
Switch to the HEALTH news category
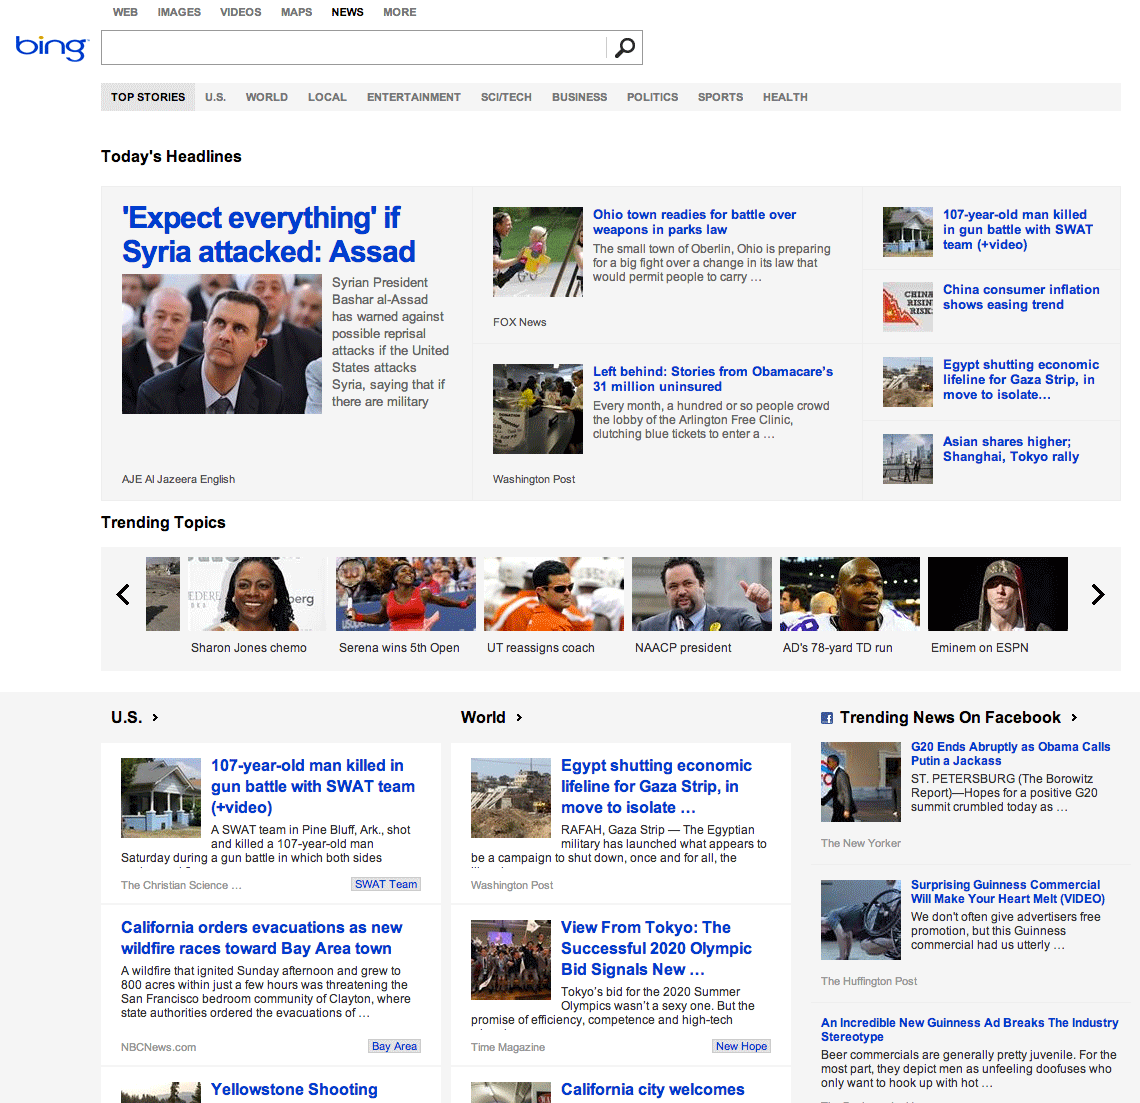(785, 97)
